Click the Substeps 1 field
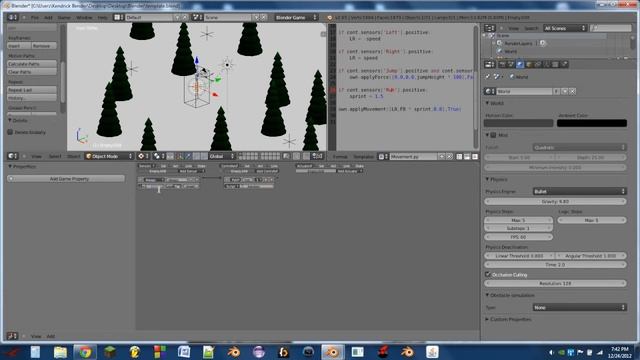 click(x=518, y=228)
